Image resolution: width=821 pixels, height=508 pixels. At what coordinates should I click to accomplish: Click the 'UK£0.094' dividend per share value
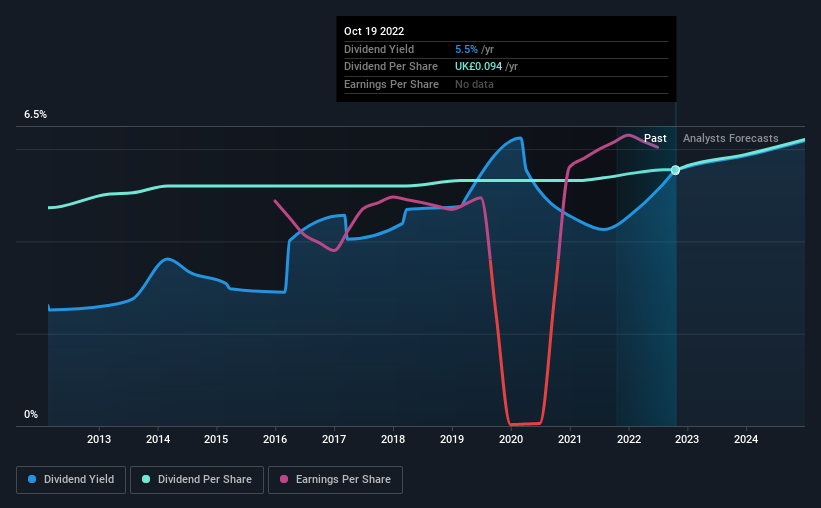coord(478,67)
